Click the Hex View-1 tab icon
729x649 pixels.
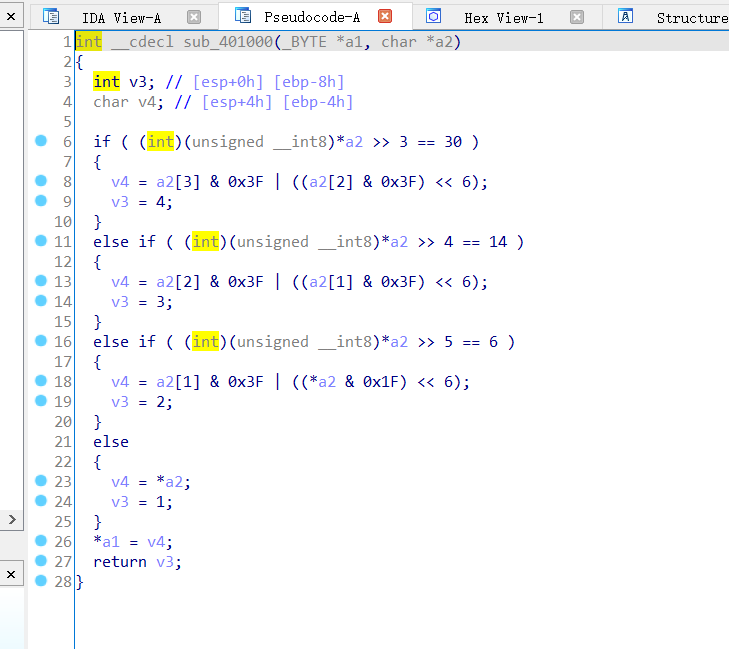pyautogui.click(x=433, y=17)
